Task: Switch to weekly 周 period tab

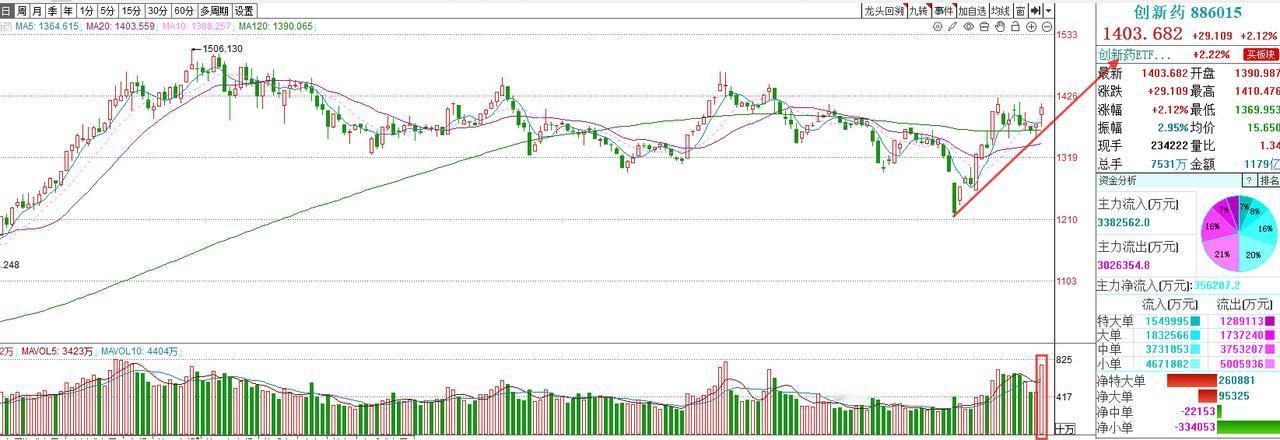Action: pos(22,11)
